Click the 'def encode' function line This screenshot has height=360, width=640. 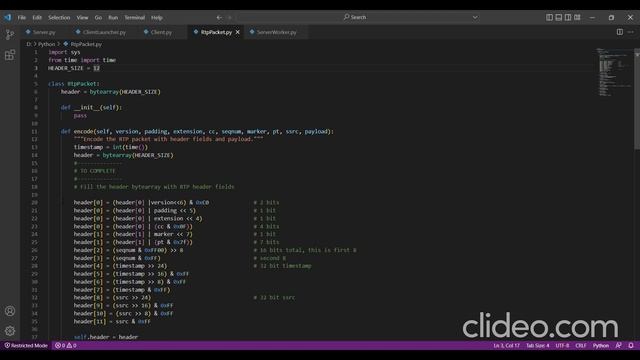point(197,131)
